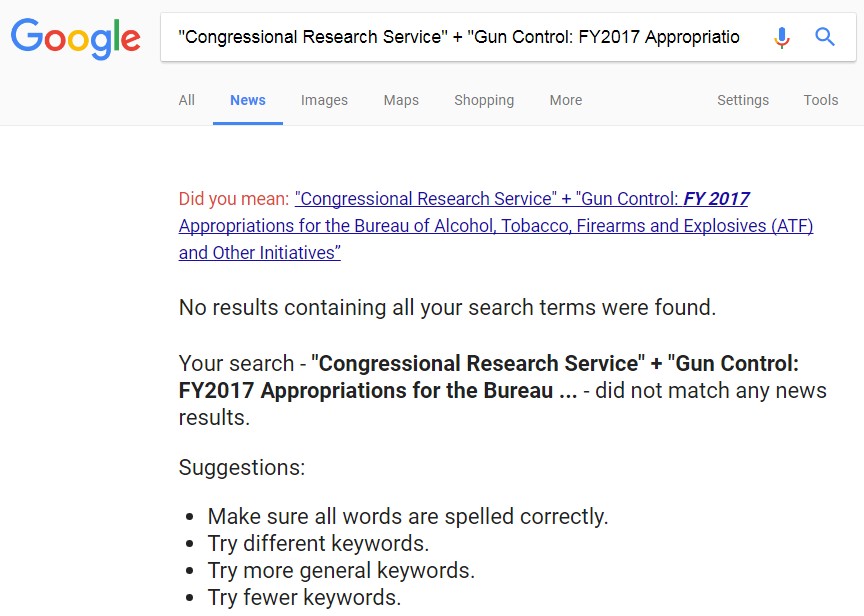Click the magnifying glass search icon
Image resolution: width=864 pixels, height=616 pixels.
(825, 38)
